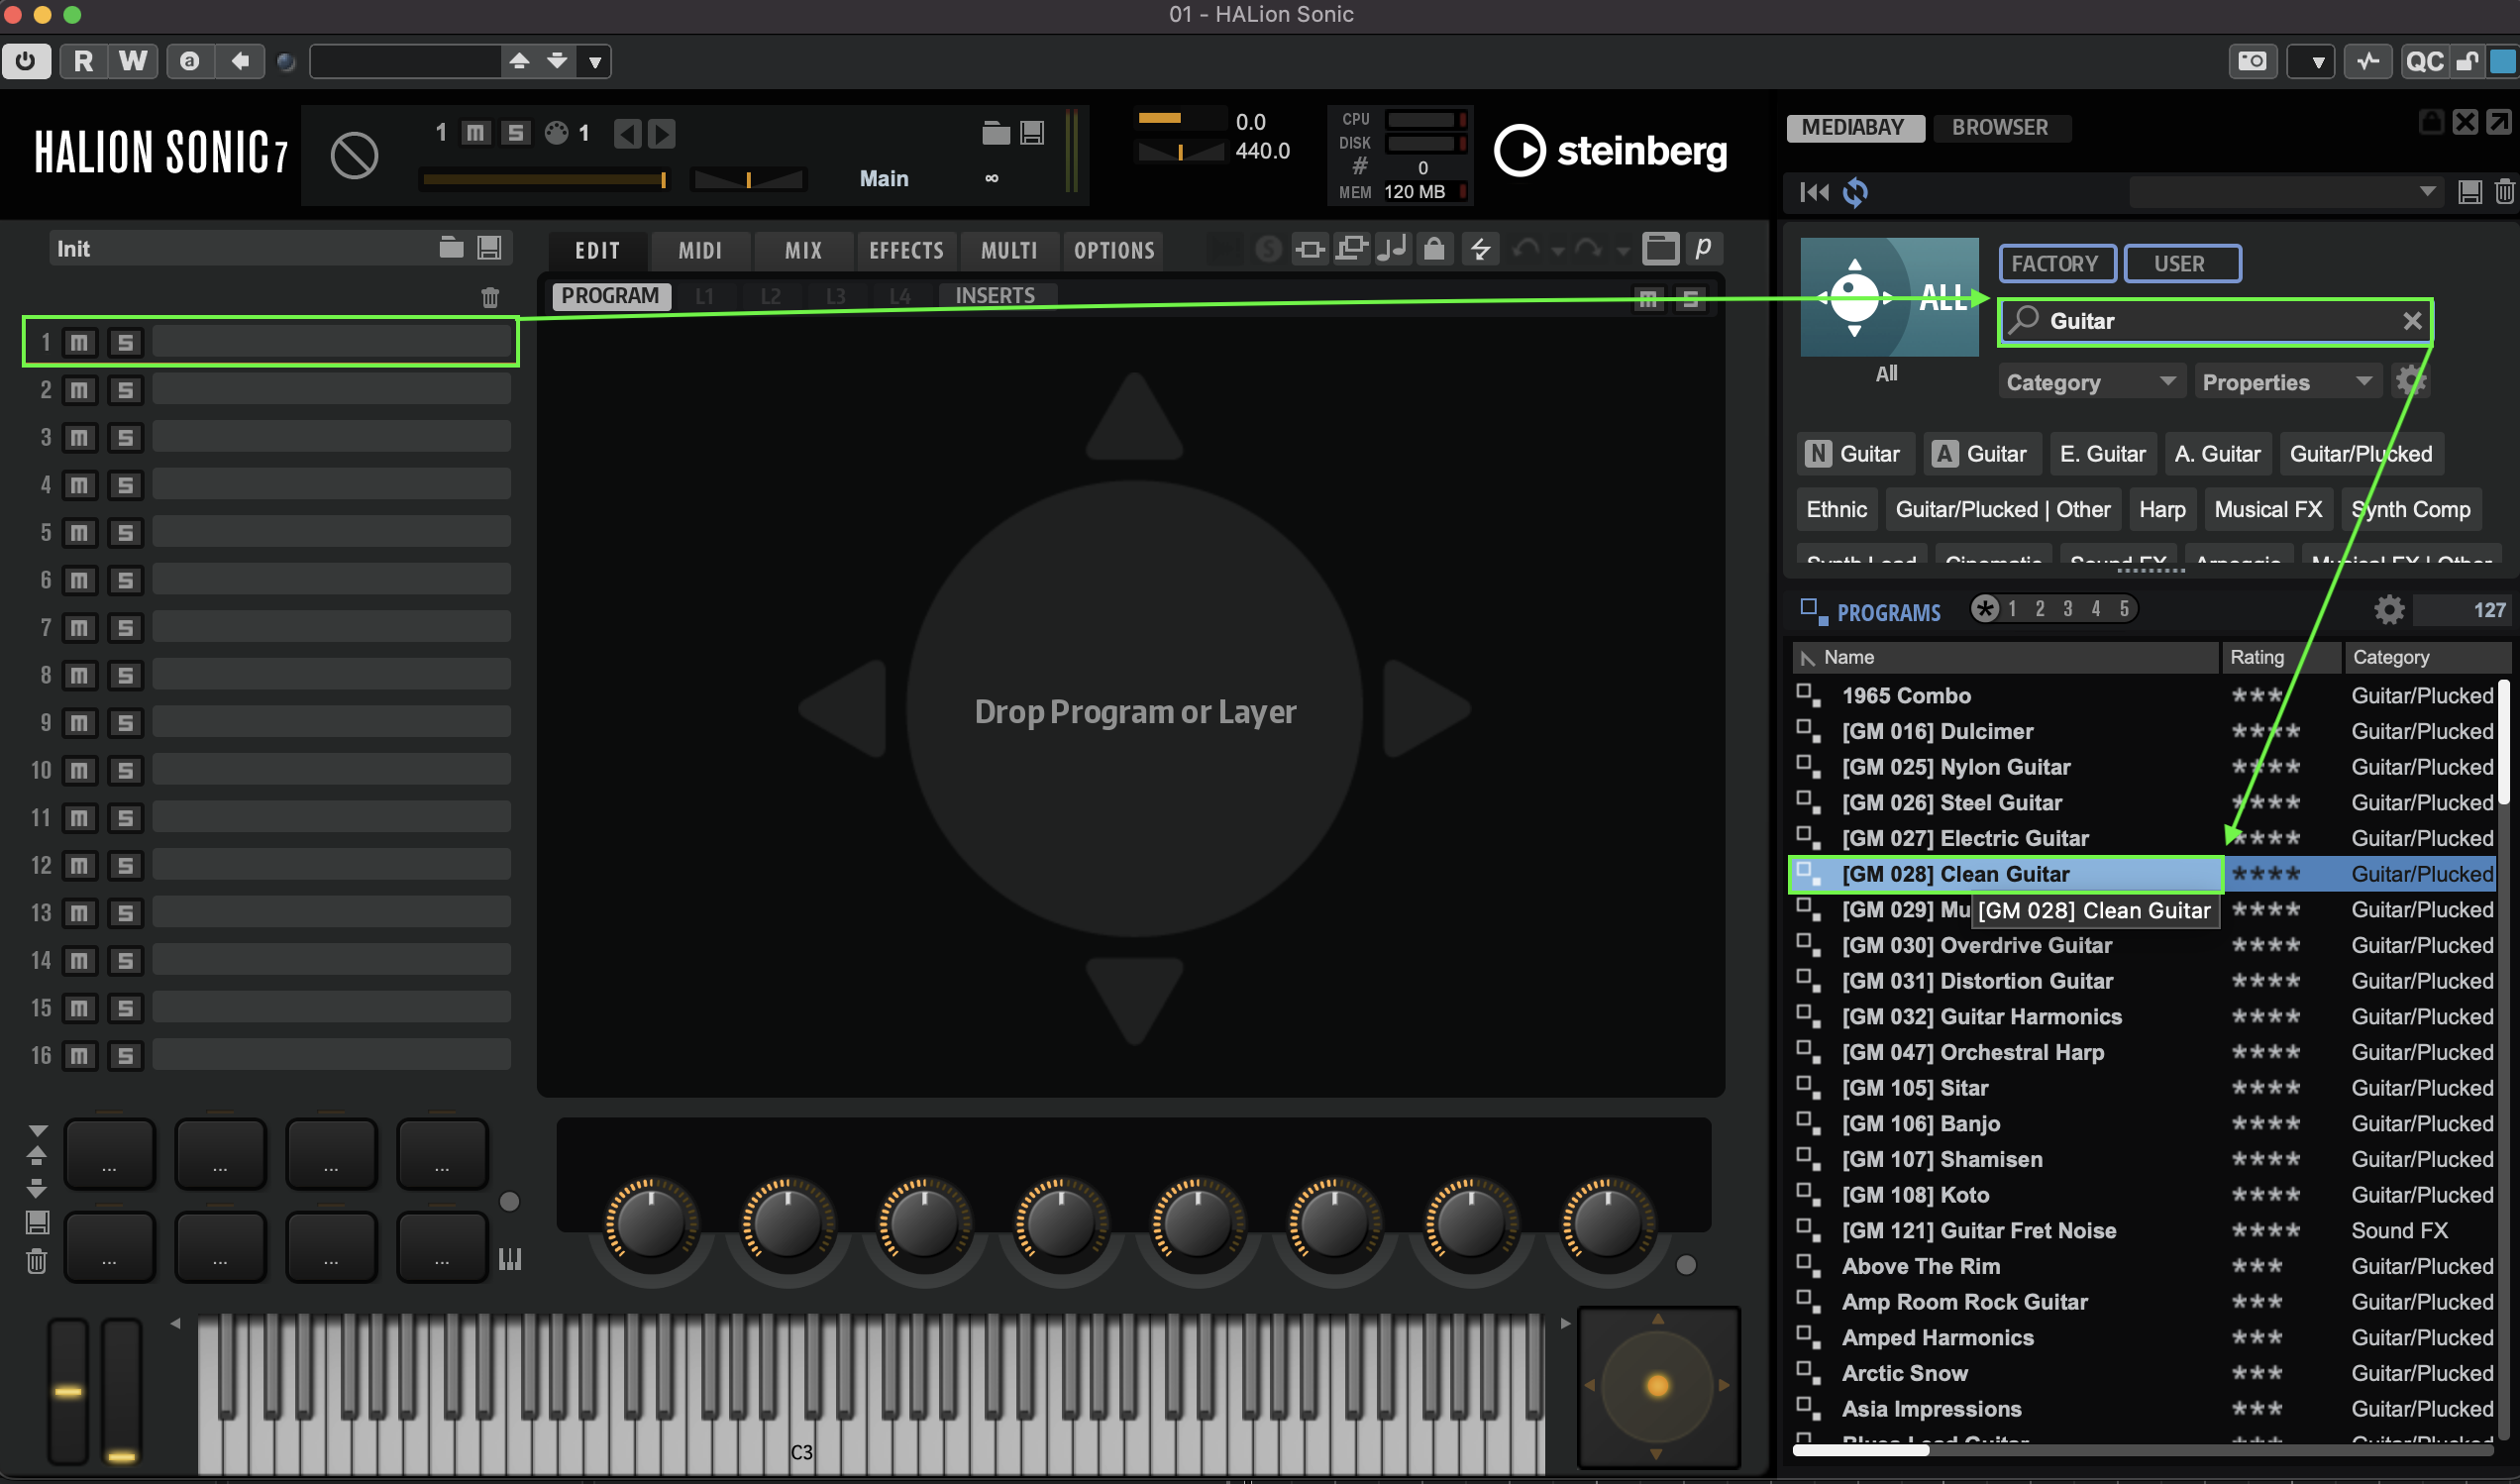2520x1484 pixels.
Task: Switch to the BROWSER tab
Action: point(1999,127)
